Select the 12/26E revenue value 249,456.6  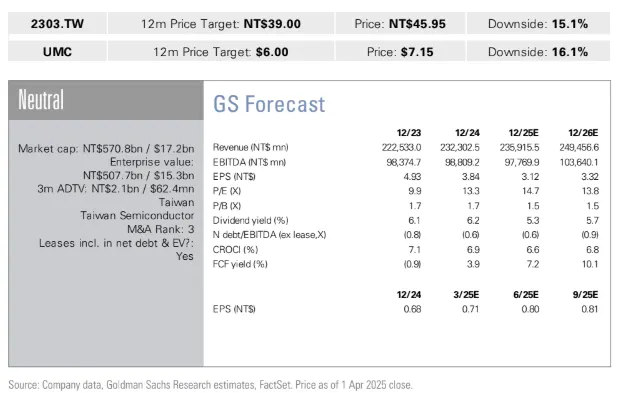pyautogui.click(x=579, y=147)
